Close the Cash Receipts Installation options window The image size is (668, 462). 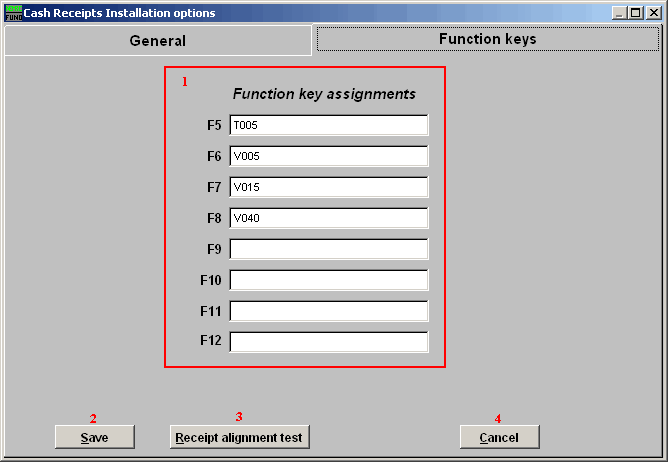[x=653, y=13]
